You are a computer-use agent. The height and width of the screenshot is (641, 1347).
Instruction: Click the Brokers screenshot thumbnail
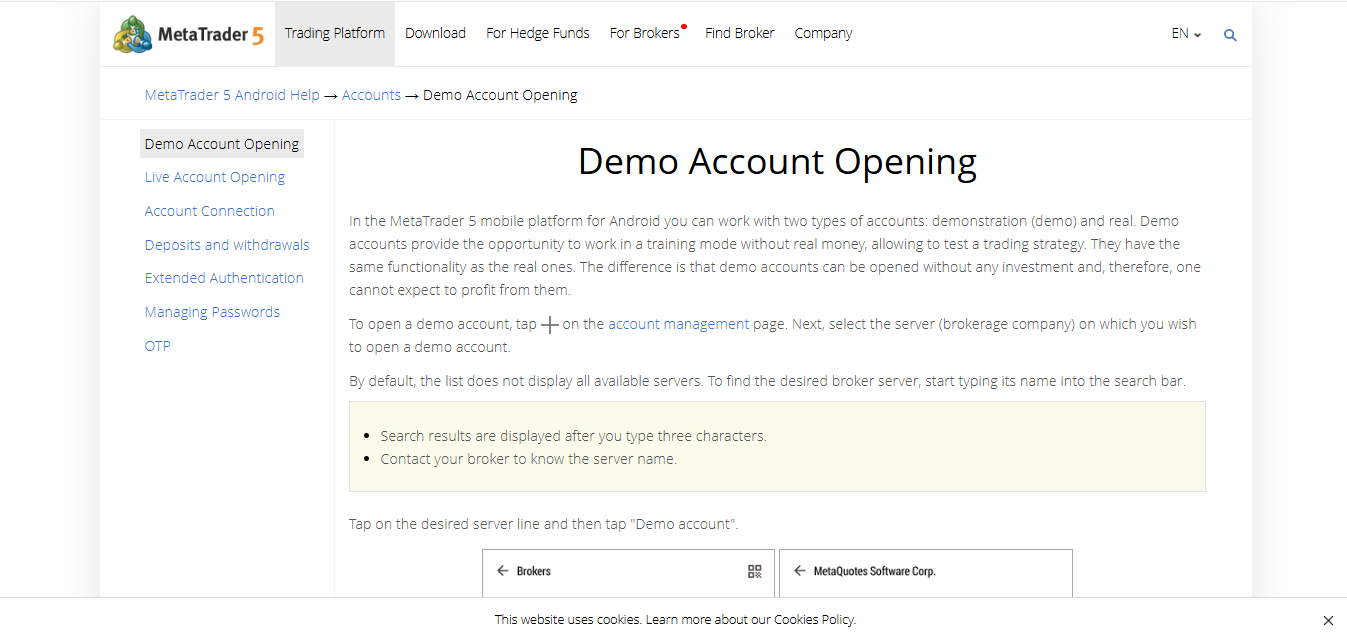coord(628,574)
